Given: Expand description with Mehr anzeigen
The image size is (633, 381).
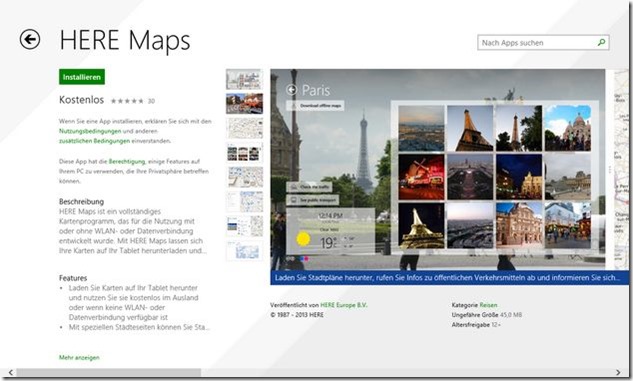Looking at the screenshot, I should [79, 358].
